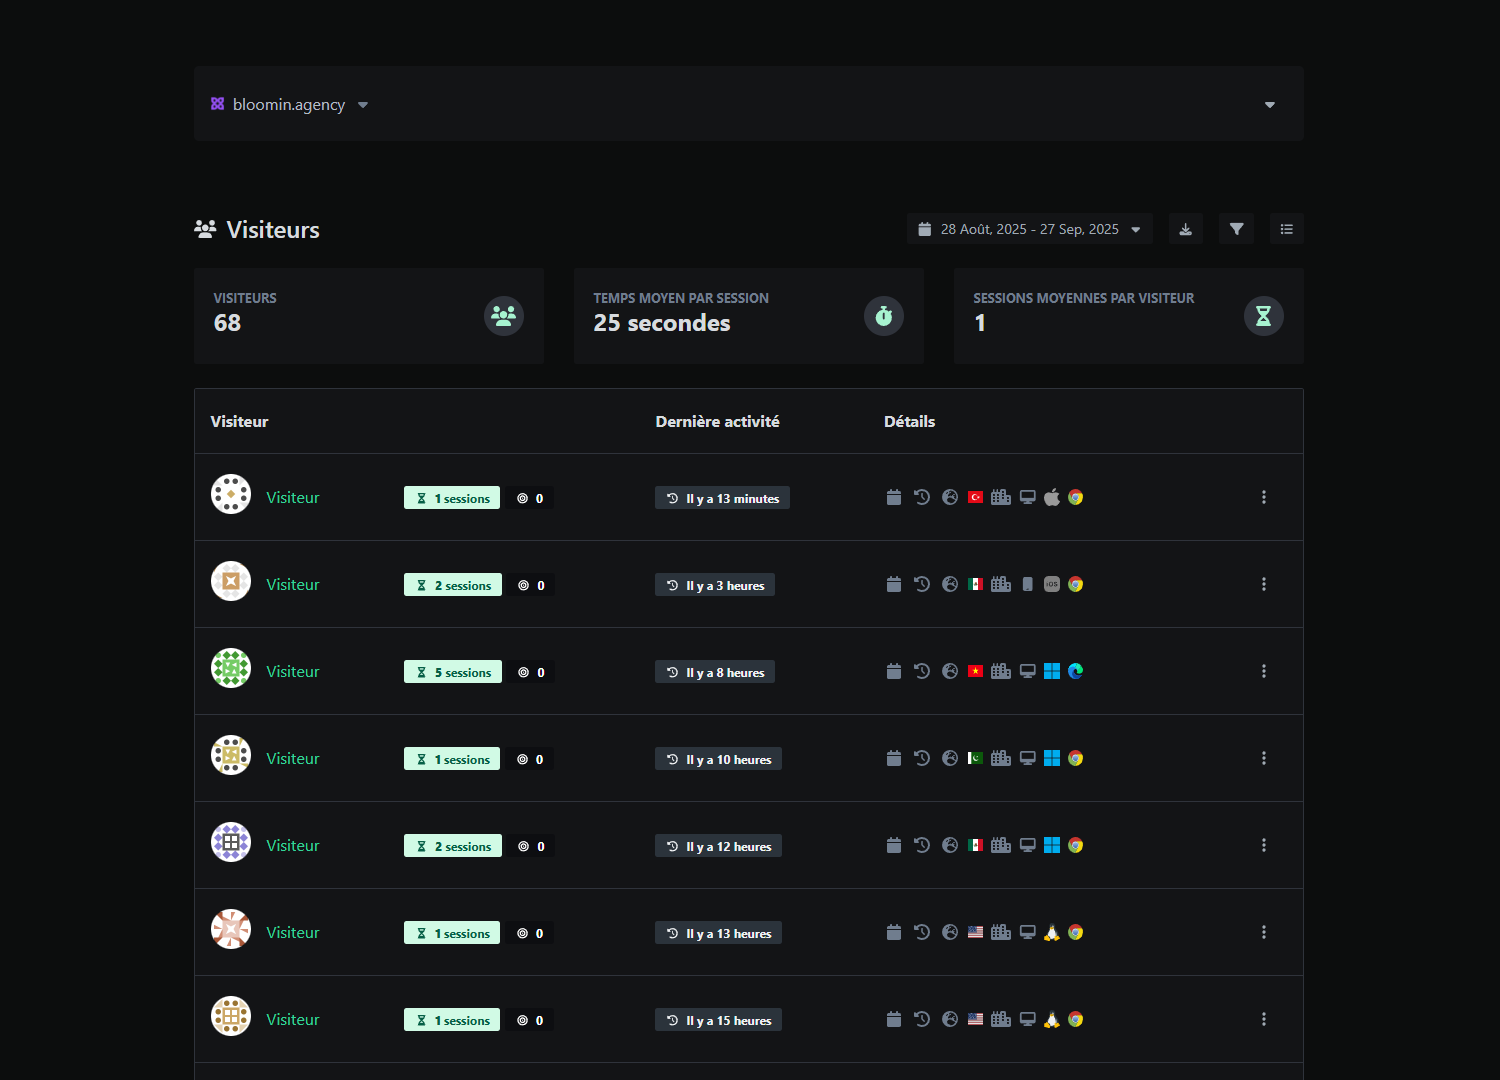Screen dimensions: 1500x1080
Task: Click the Linux penguin icon for the 13 heures row
Action: tap(1051, 933)
